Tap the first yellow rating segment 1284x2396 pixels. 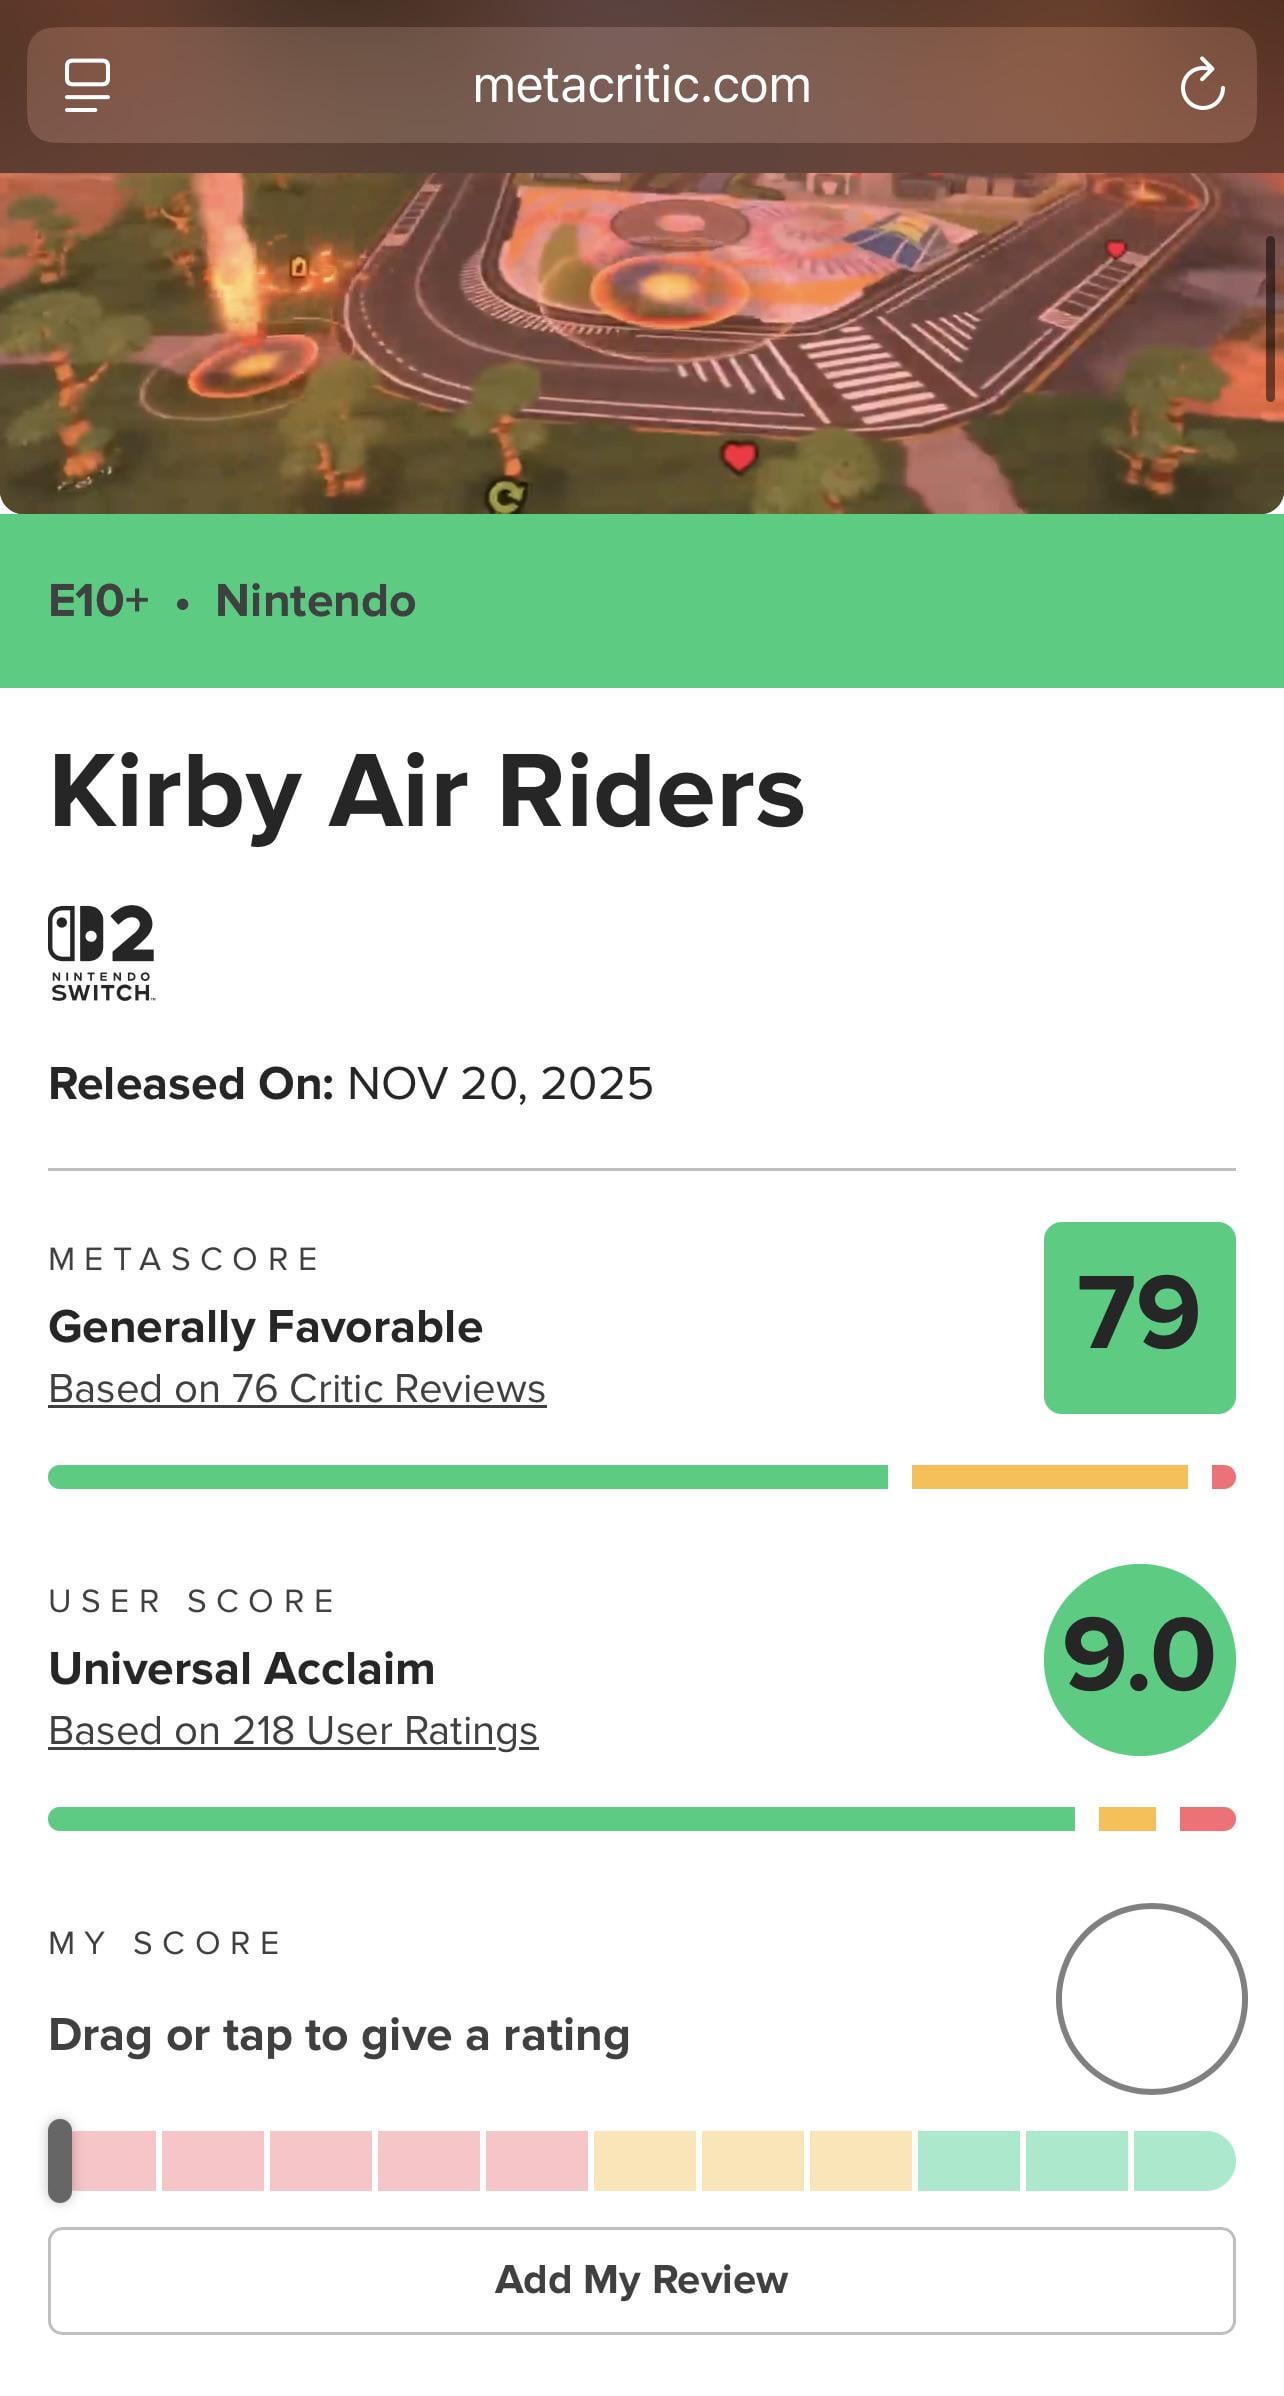point(645,2160)
